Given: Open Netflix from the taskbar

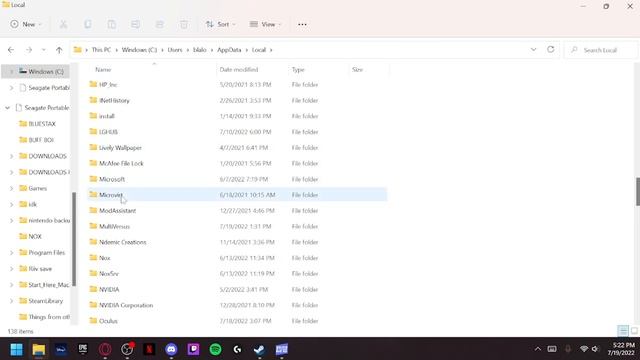Looking at the screenshot, I should pyautogui.click(x=149, y=349).
